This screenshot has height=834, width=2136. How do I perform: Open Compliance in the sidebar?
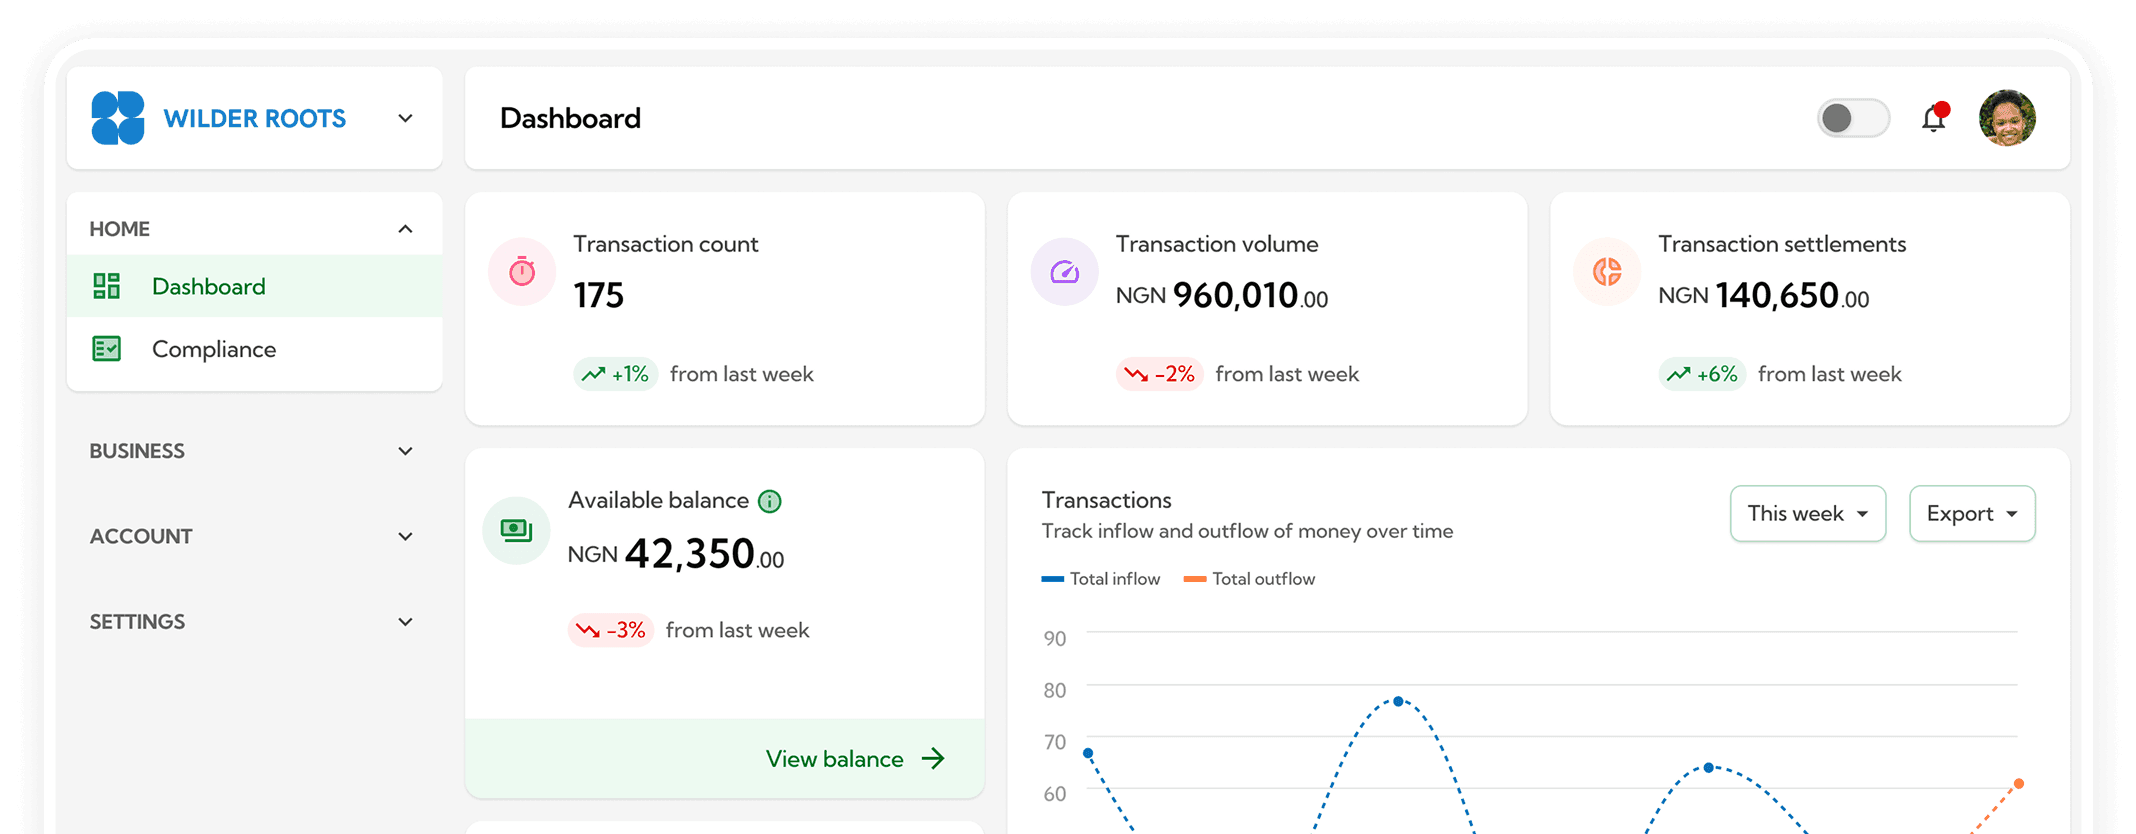[255, 349]
